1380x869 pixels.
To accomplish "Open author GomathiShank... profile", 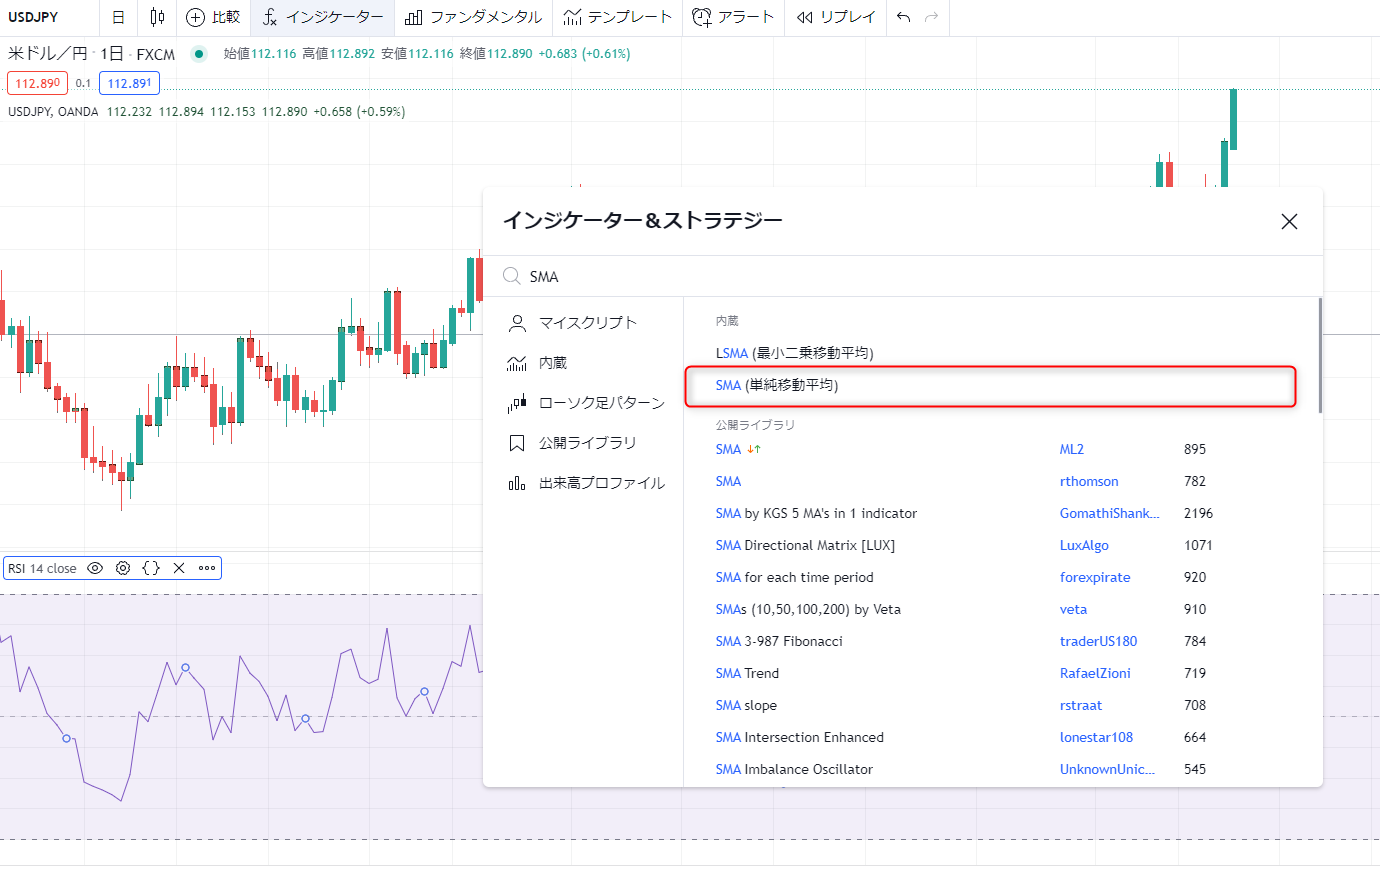I will tap(1110, 513).
